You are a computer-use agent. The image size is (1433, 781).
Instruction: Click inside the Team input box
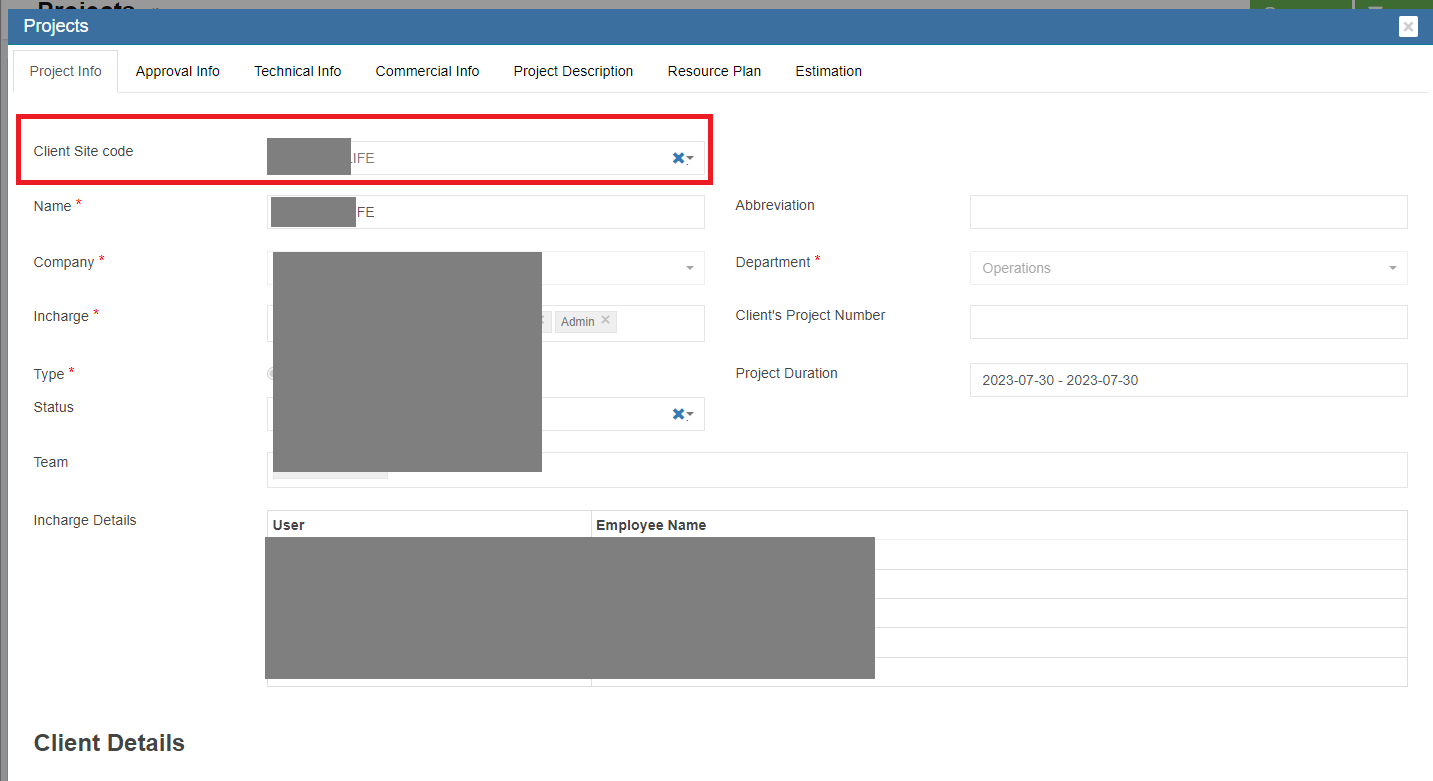tap(890, 470)
